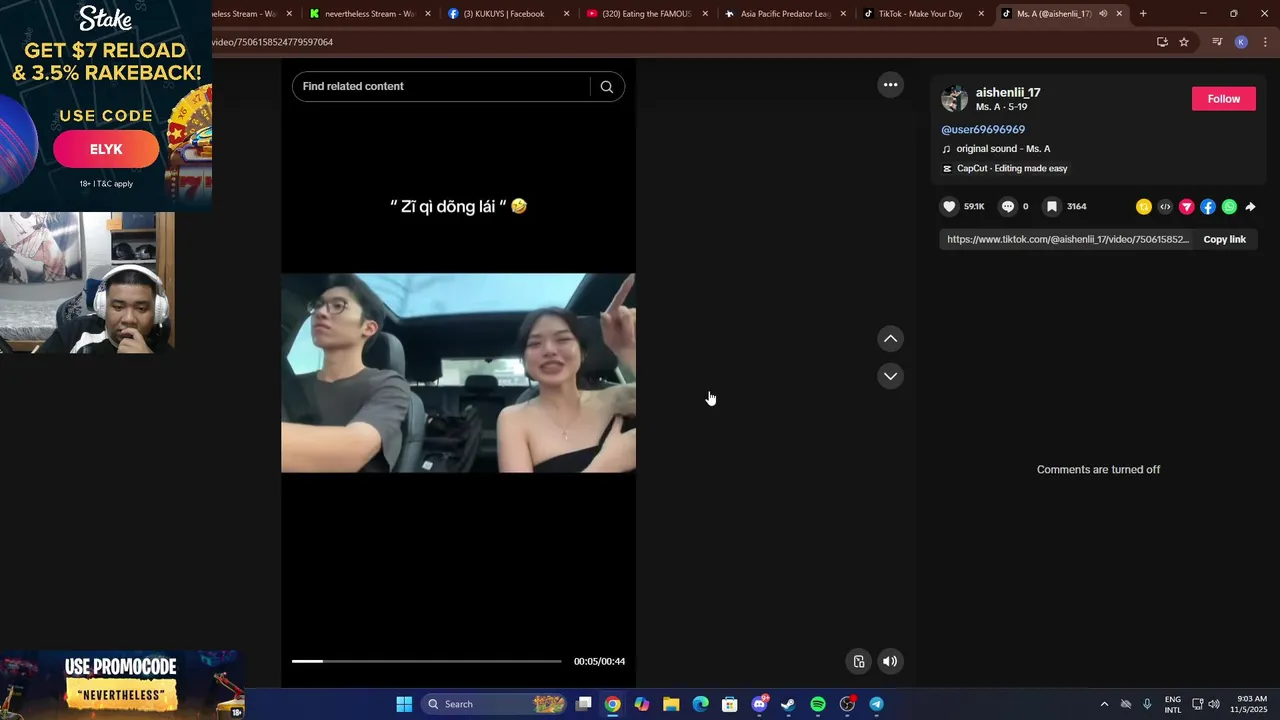Open a new browser tab

pos(1143,14)
